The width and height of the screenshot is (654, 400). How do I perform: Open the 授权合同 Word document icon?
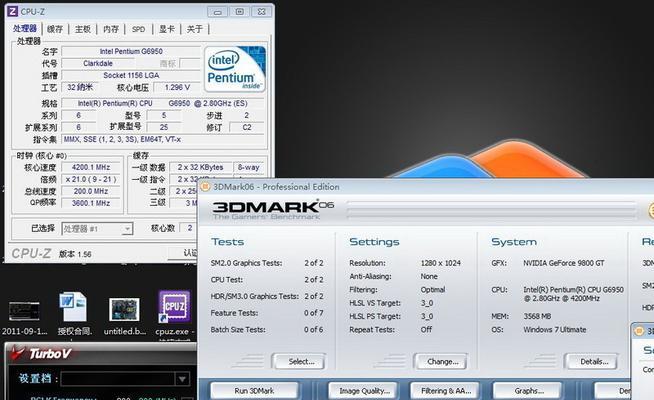click(74, 314)
